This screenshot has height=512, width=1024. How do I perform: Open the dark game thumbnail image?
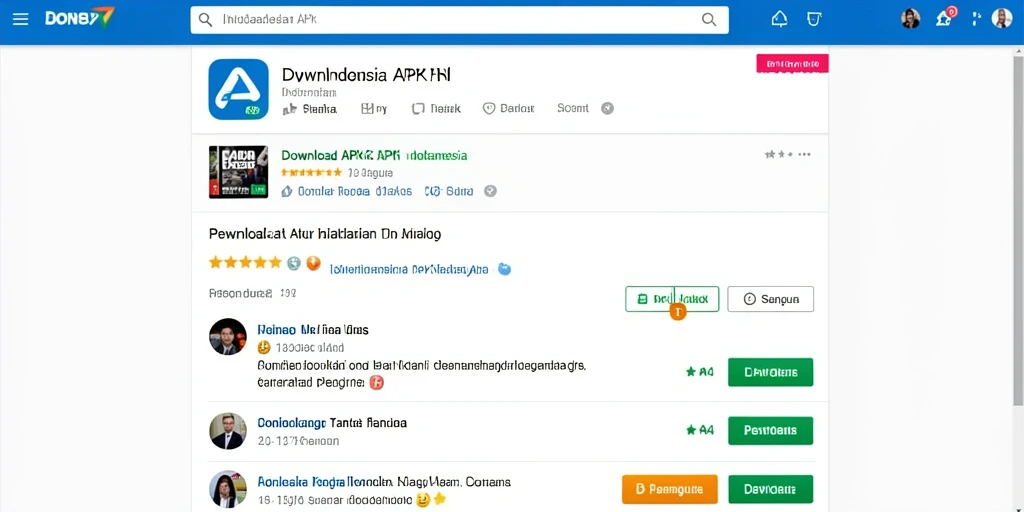click(x=238, y=172)
